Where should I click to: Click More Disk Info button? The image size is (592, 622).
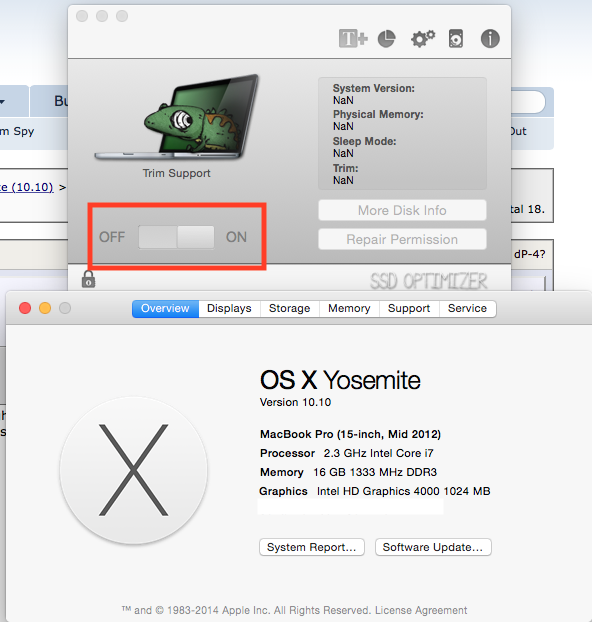pyautogui.click(x=402, y=210)
